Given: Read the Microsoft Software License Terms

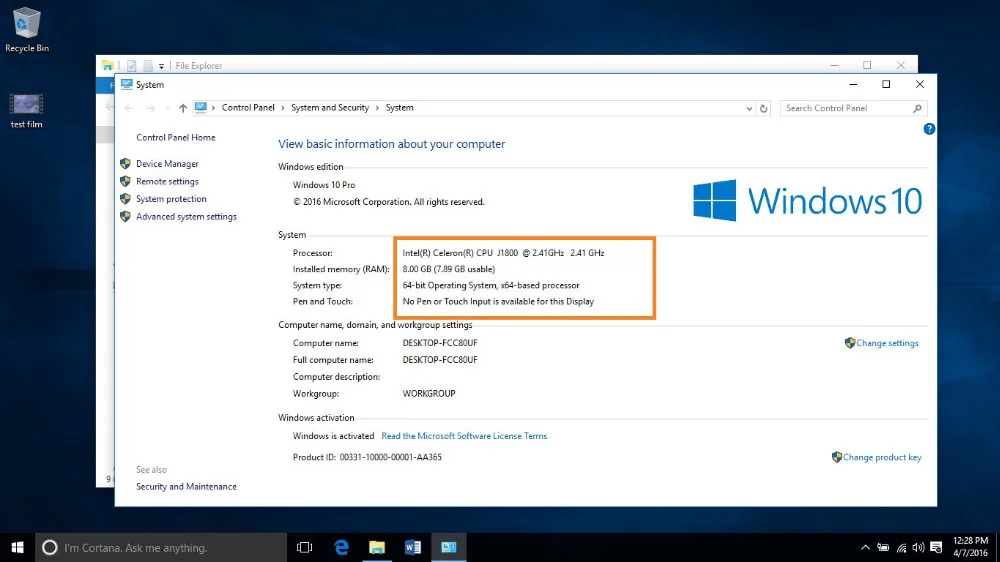Looking at the screenshot, I should pos(464,436).
